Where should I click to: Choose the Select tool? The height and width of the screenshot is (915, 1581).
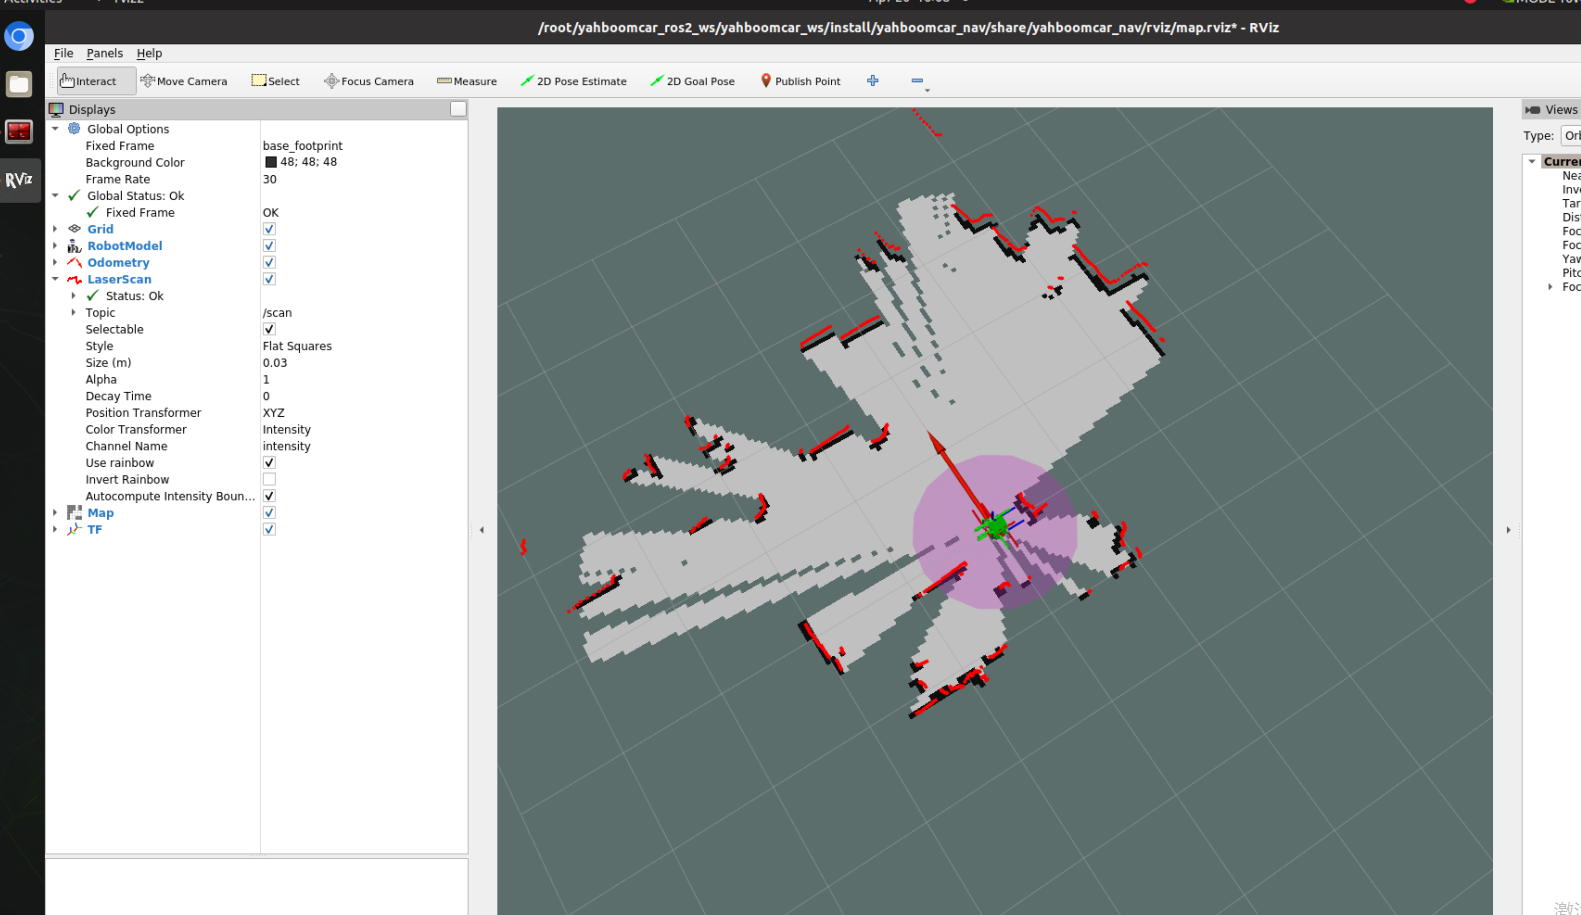pyautogui.click(x=275, y=81)
